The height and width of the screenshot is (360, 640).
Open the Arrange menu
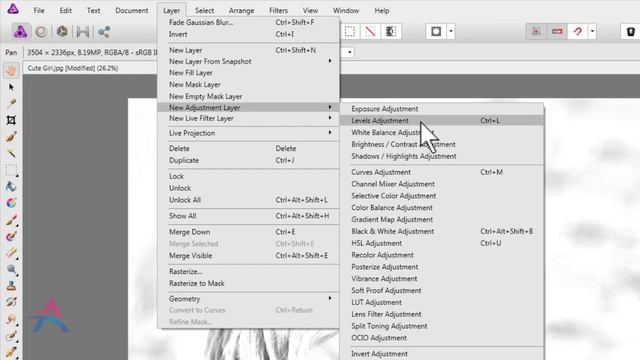[x=241, y=11]
